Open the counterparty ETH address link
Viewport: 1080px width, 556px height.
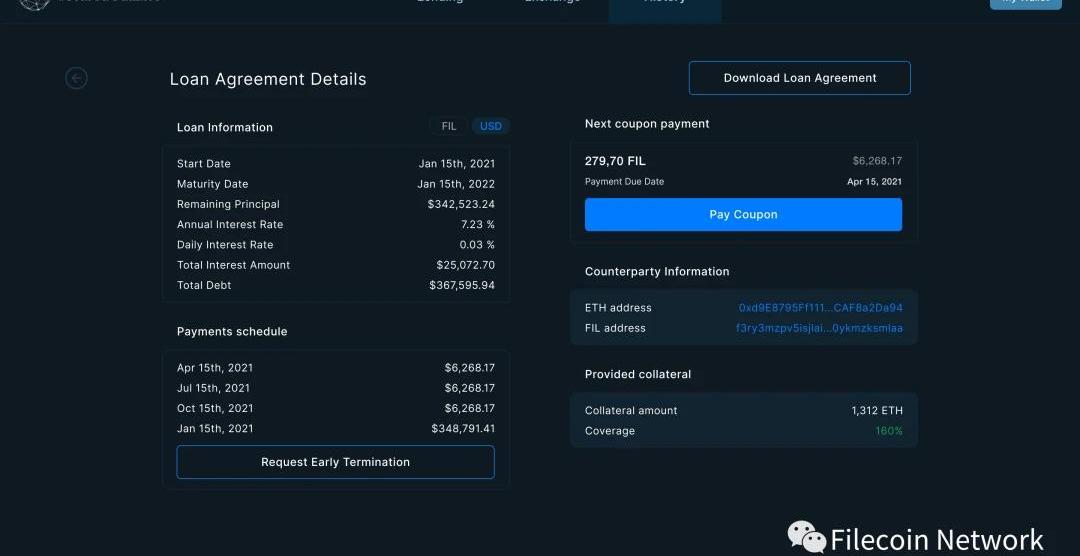click(820, 308)
